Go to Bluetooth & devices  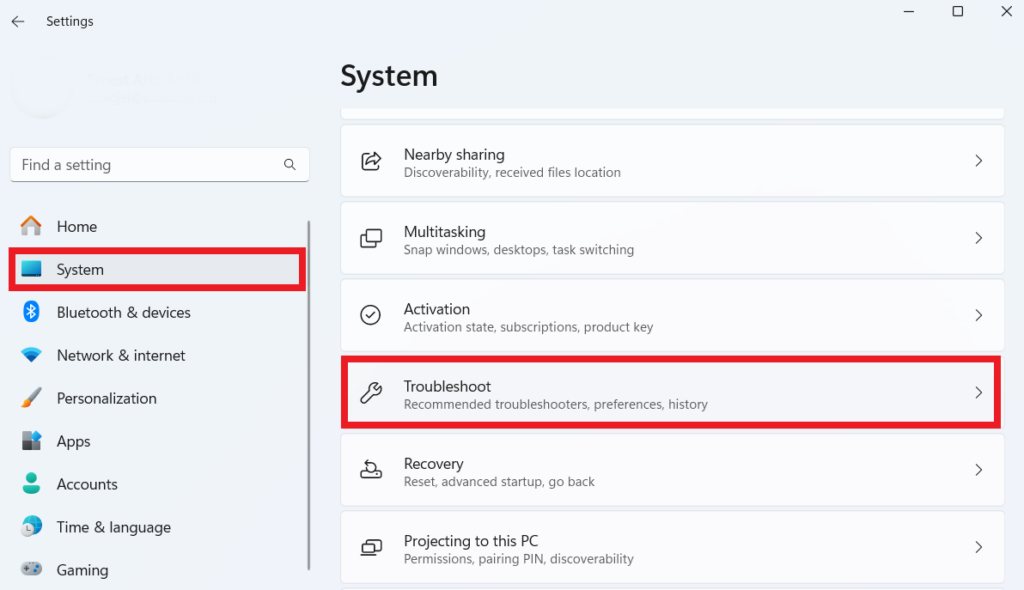[123, 312]
